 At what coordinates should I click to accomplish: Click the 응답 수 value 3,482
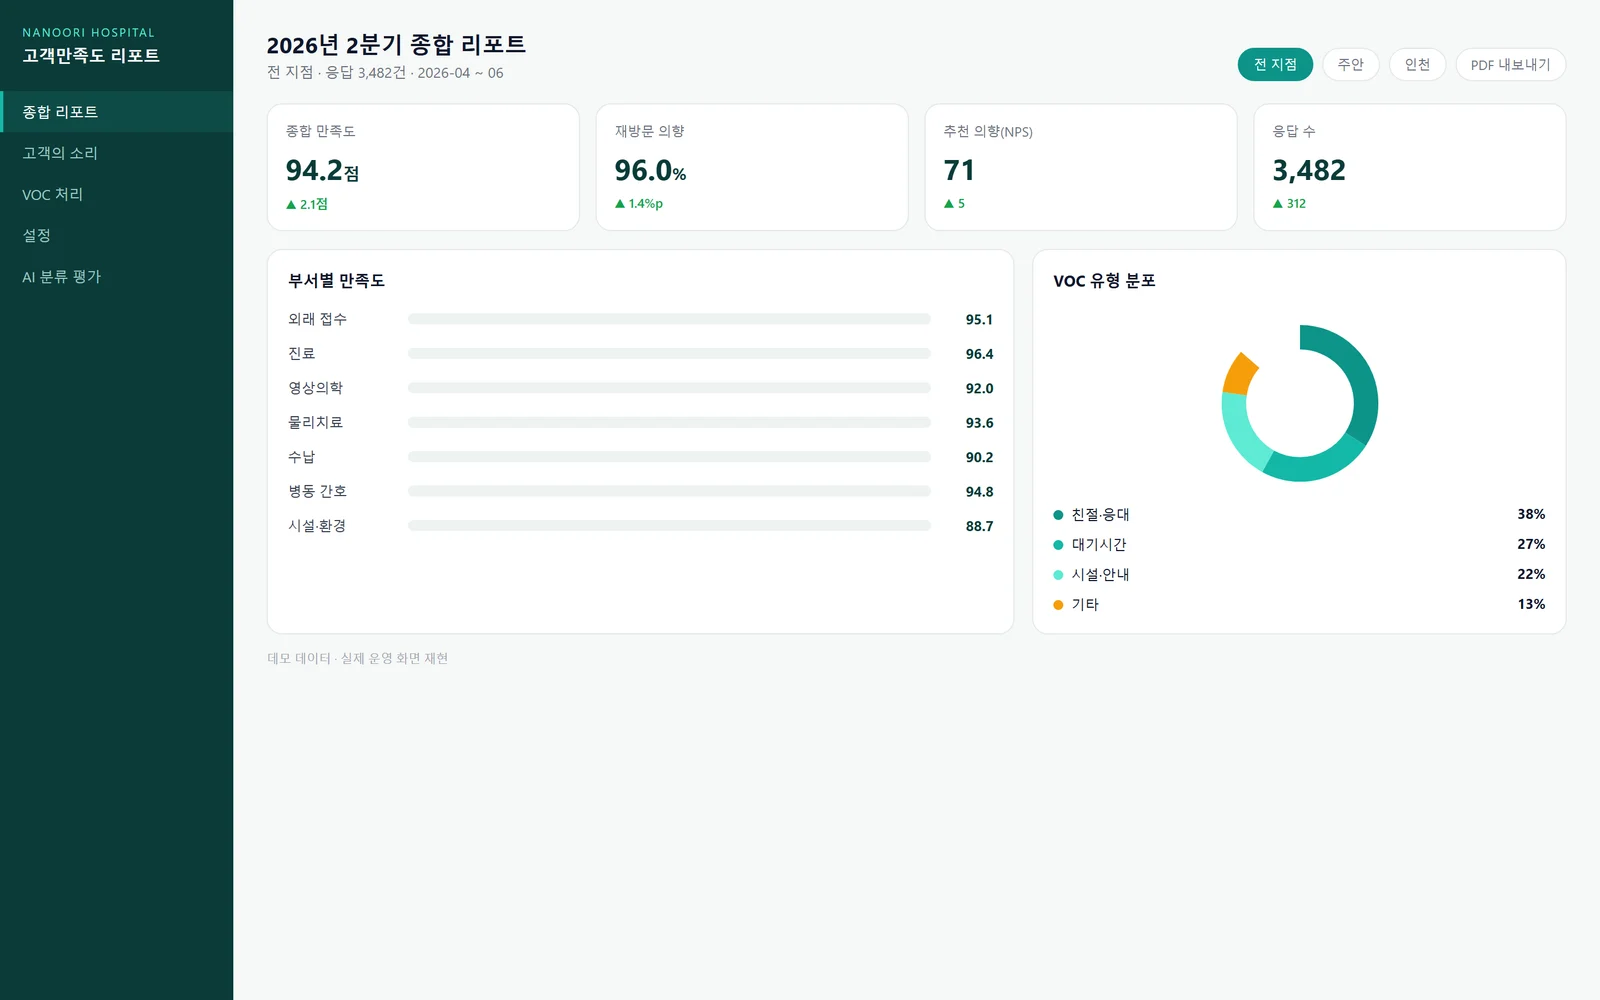click(x=1309, y=170)
